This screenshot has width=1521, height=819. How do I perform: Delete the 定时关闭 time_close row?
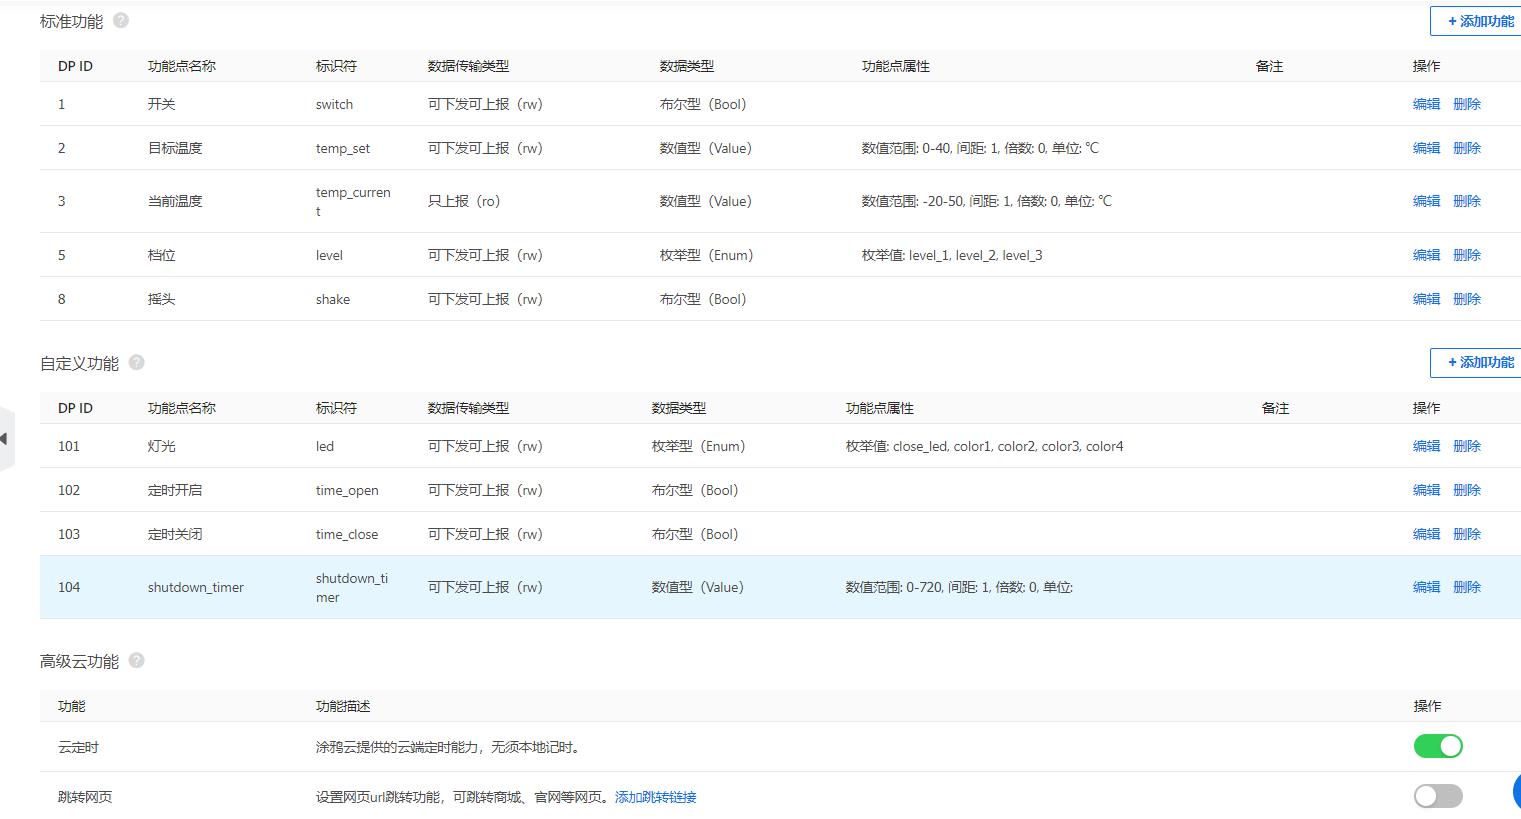point(1467,534)
